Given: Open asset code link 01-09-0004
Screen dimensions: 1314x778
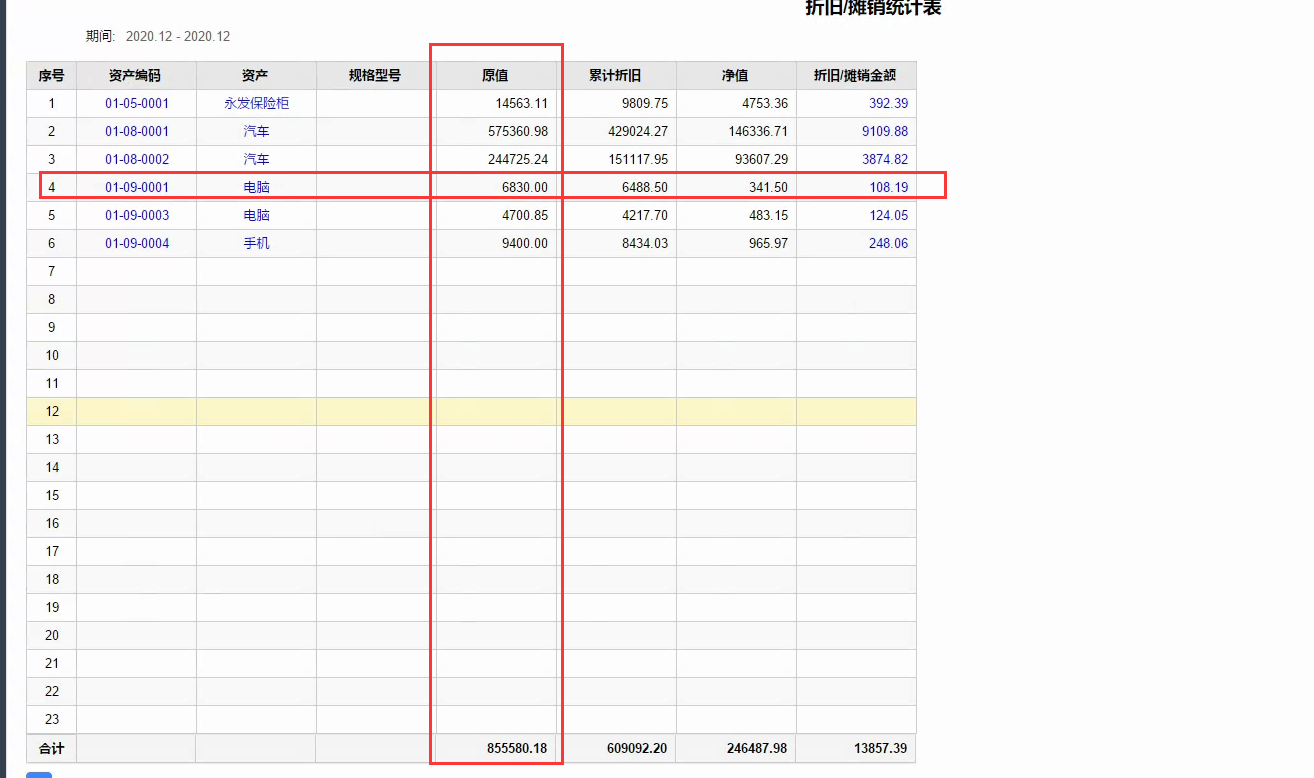Looking at the screenshot, I should (x=137, y=243).
